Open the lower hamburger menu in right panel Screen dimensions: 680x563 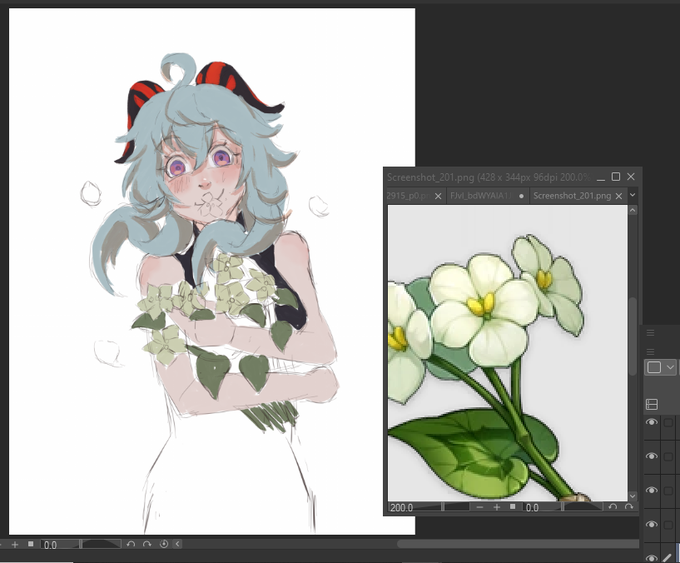pos(651,352)
